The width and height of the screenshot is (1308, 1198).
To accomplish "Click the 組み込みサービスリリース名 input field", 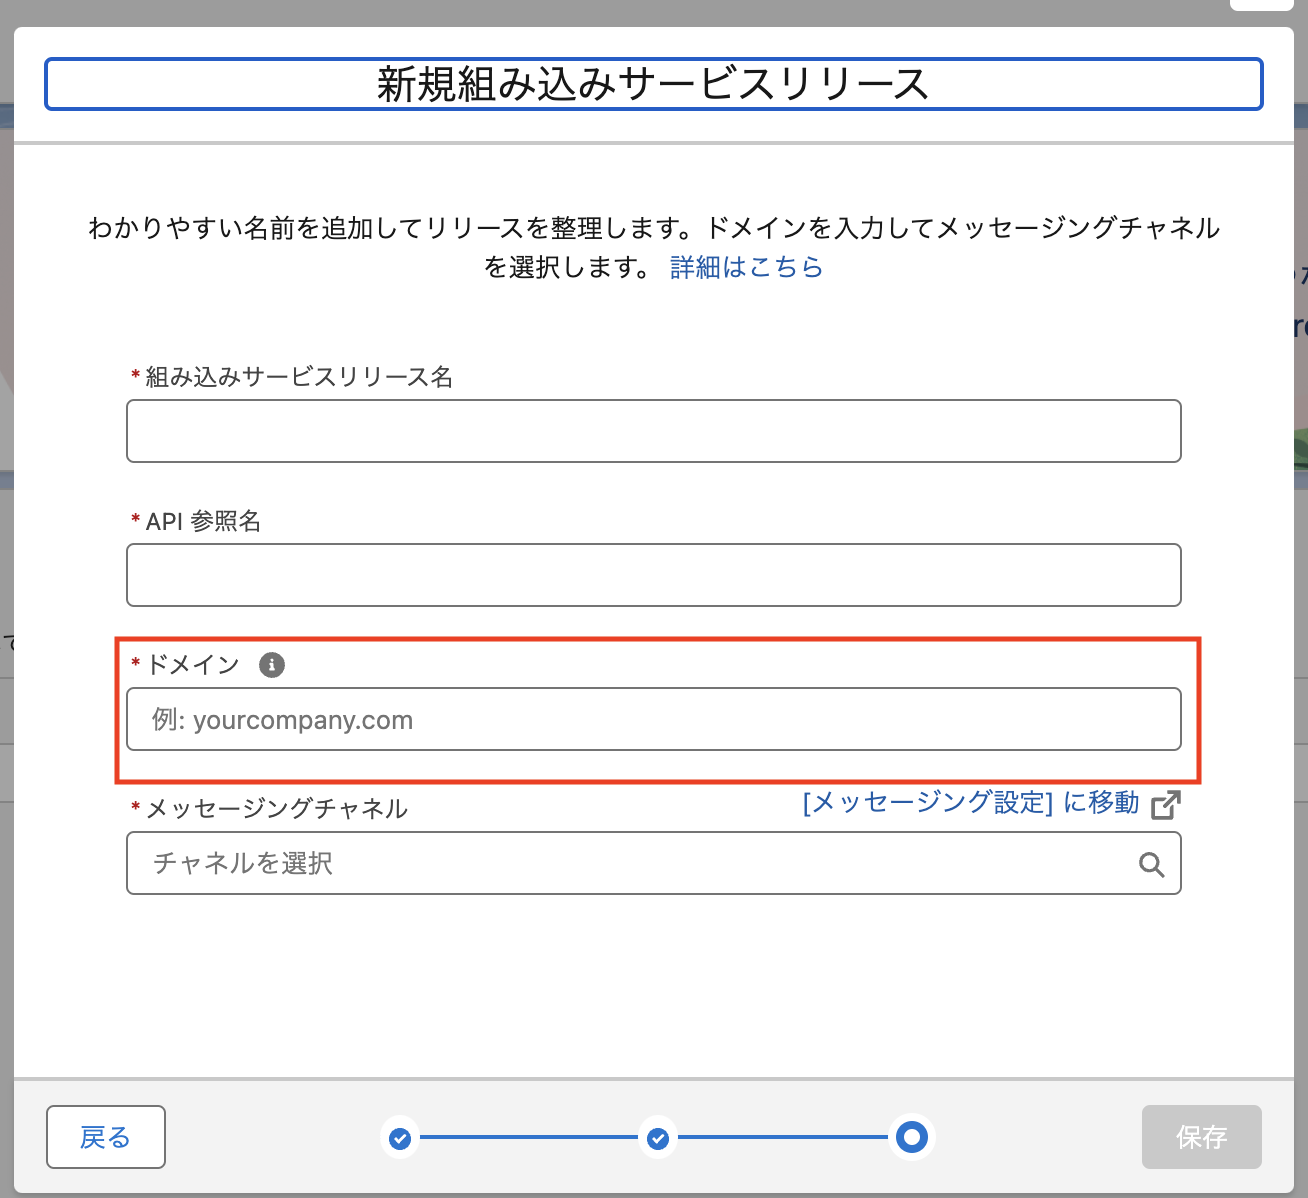I will (x=654, y=431).
